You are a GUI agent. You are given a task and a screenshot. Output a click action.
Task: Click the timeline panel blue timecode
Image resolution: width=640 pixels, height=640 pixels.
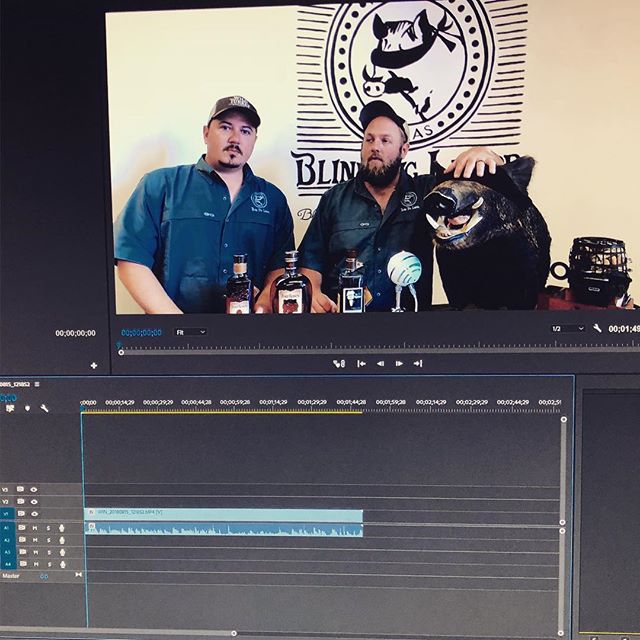coord(8,397)
